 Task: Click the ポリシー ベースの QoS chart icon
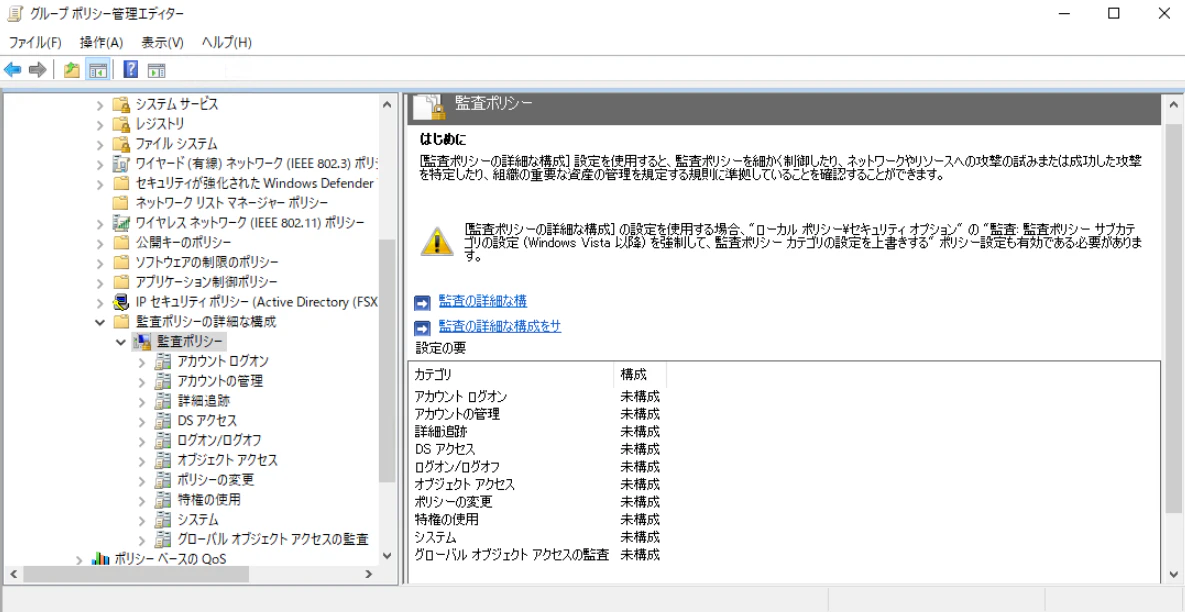click(x=101, y=559)
